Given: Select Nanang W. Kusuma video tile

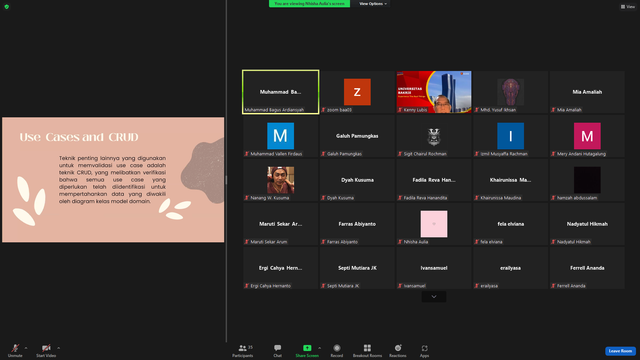Looking at the screenshot, I should [x=280, y=180].
